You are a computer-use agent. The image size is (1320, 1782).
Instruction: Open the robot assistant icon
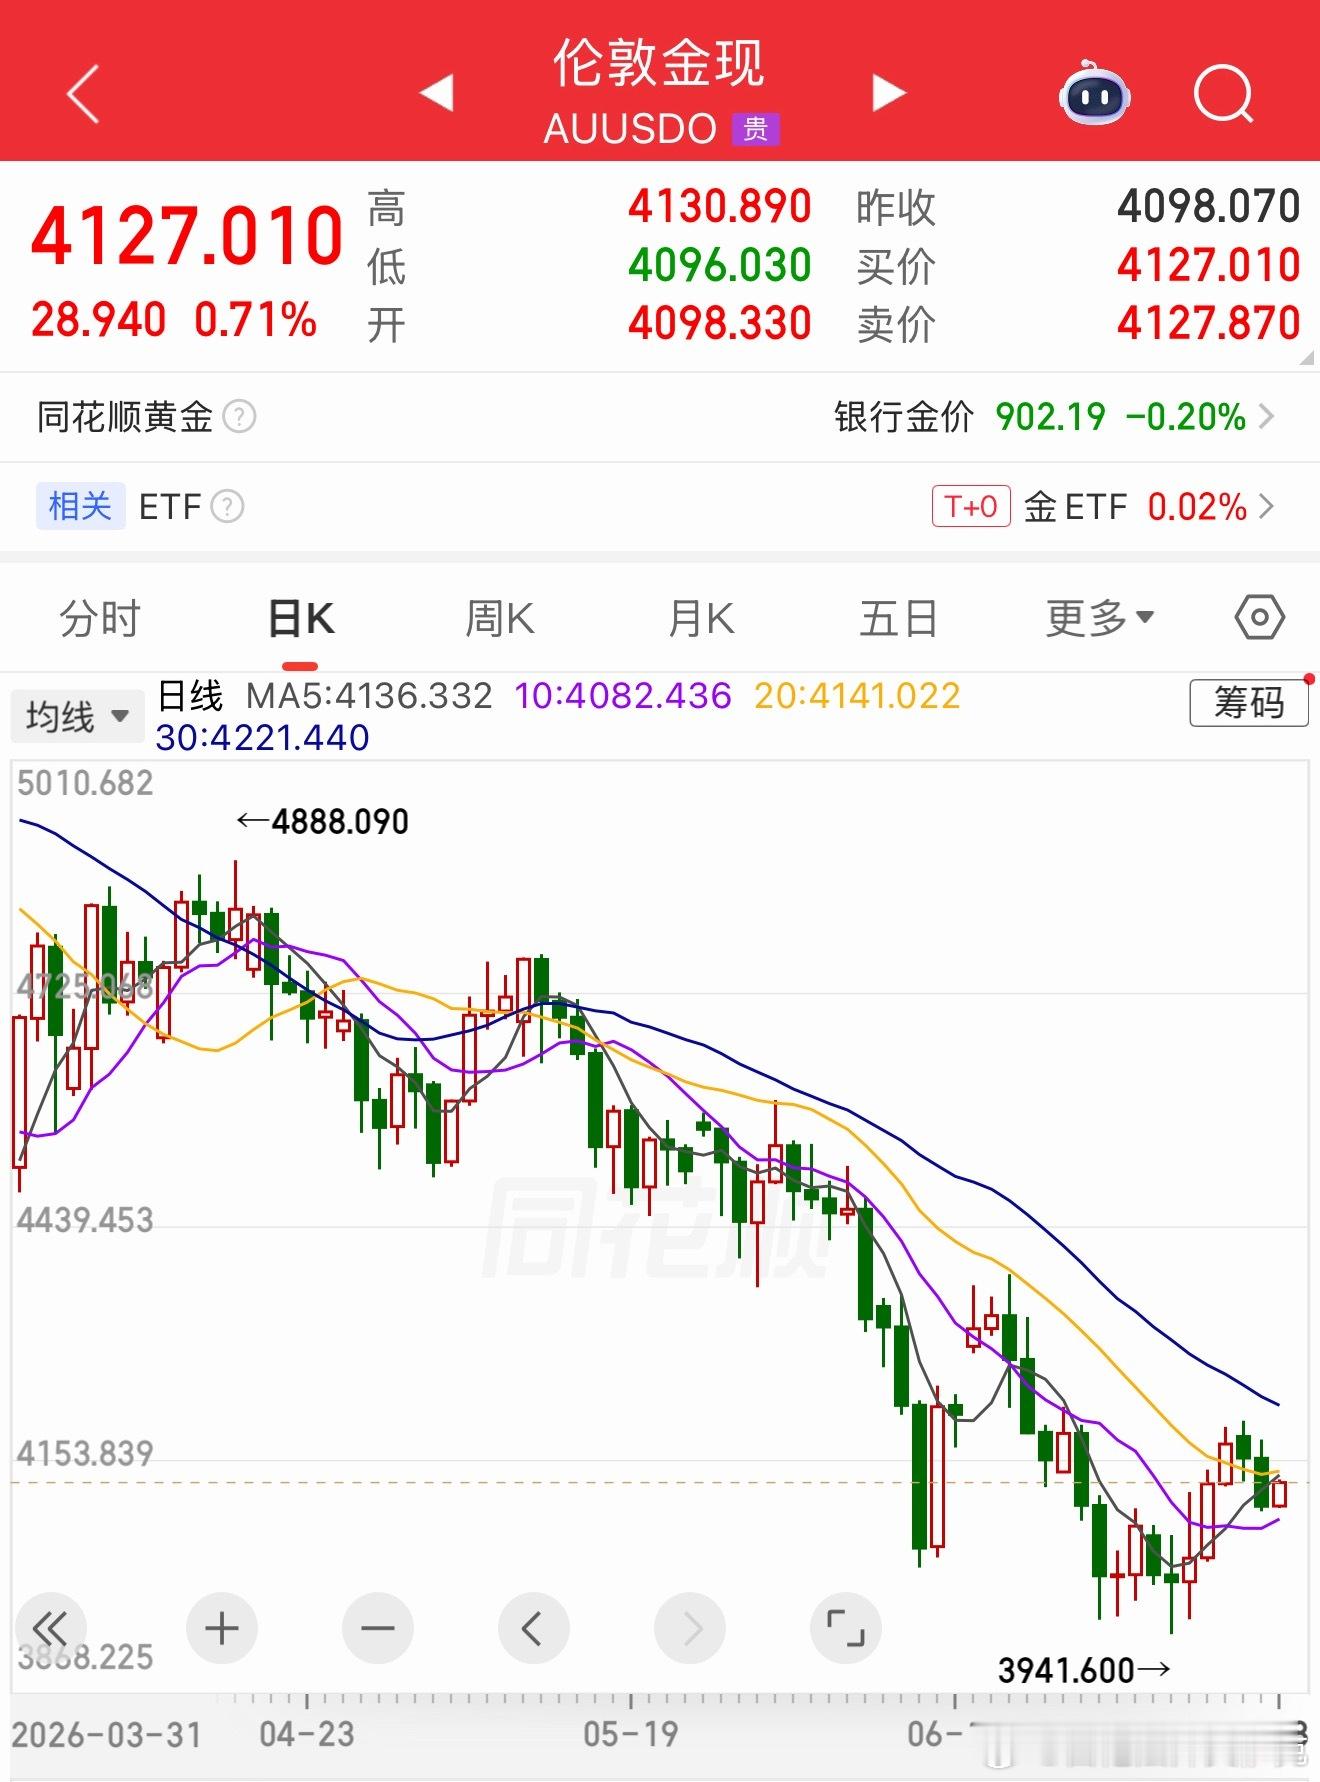(x=1095, y=92)
